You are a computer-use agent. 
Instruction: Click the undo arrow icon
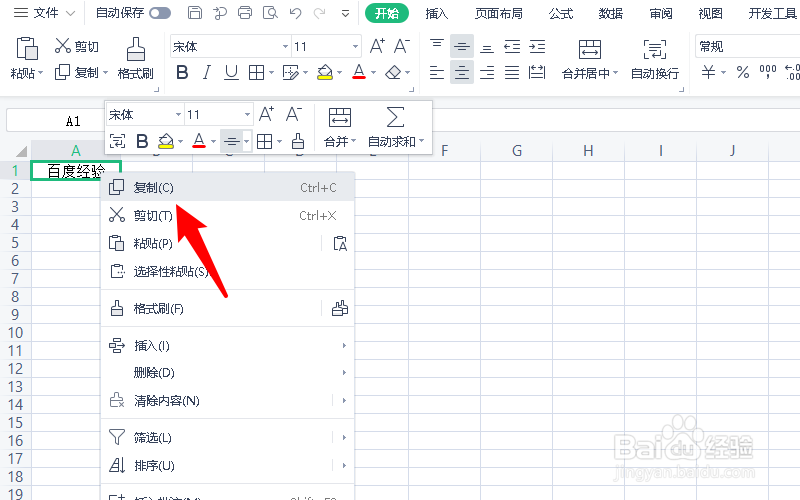295,13
